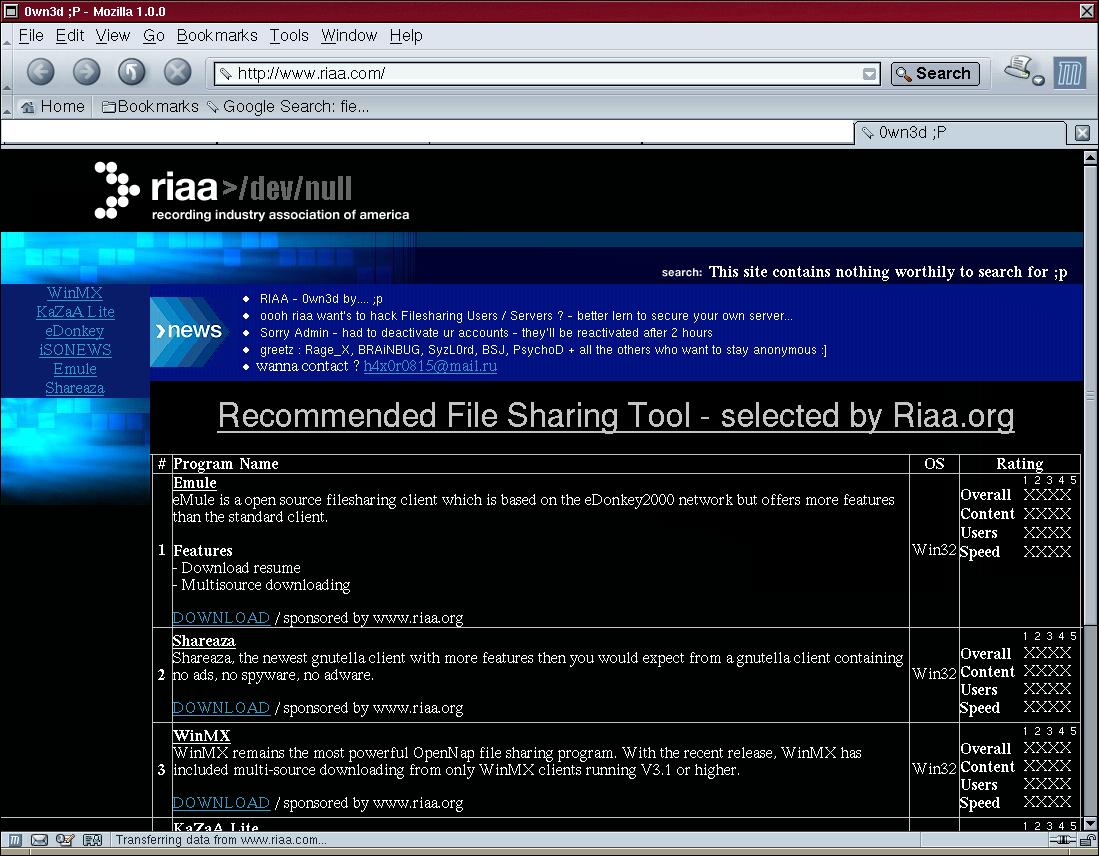Reload the current page
The height and width of the screenshot is (856, 1099).
pos(132,72)
